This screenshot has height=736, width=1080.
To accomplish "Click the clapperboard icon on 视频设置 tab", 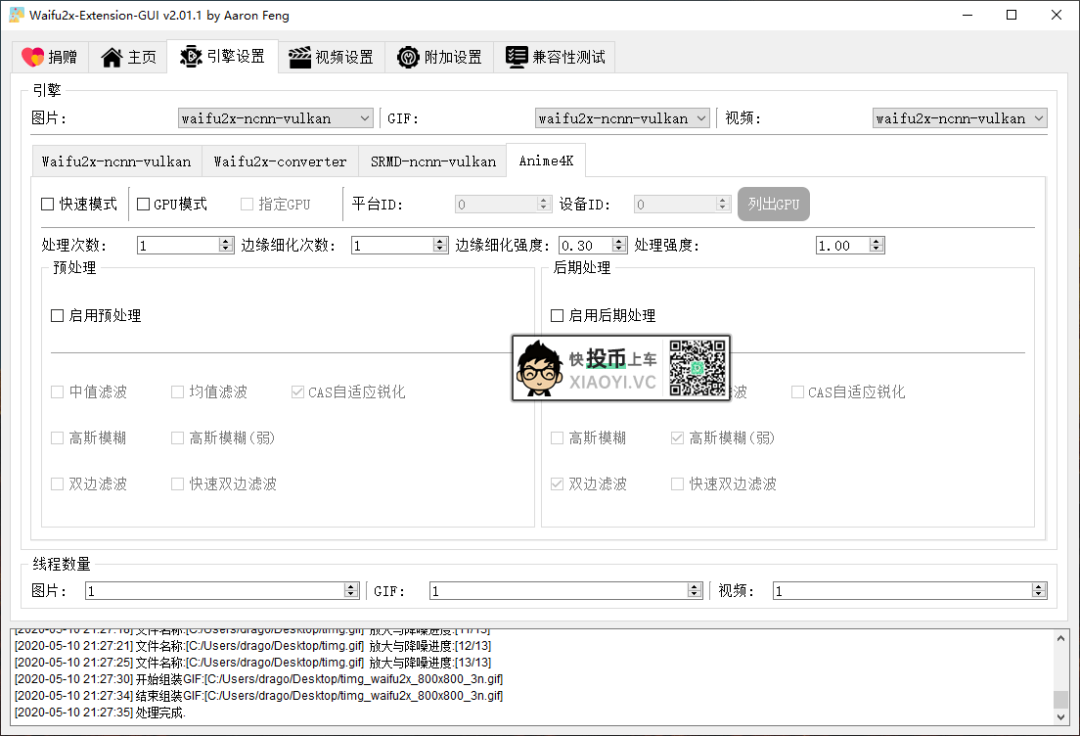I will (298, 57).
